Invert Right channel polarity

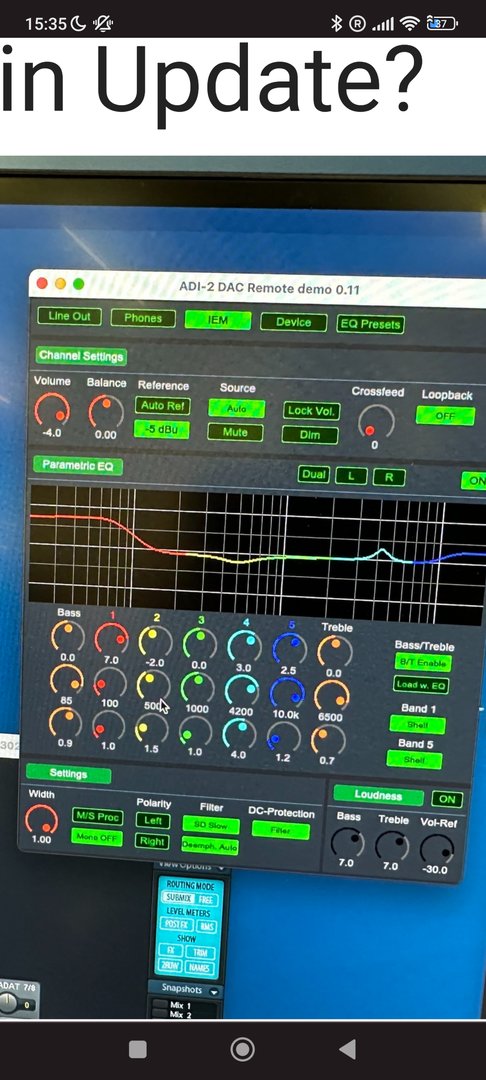point(152,841)
